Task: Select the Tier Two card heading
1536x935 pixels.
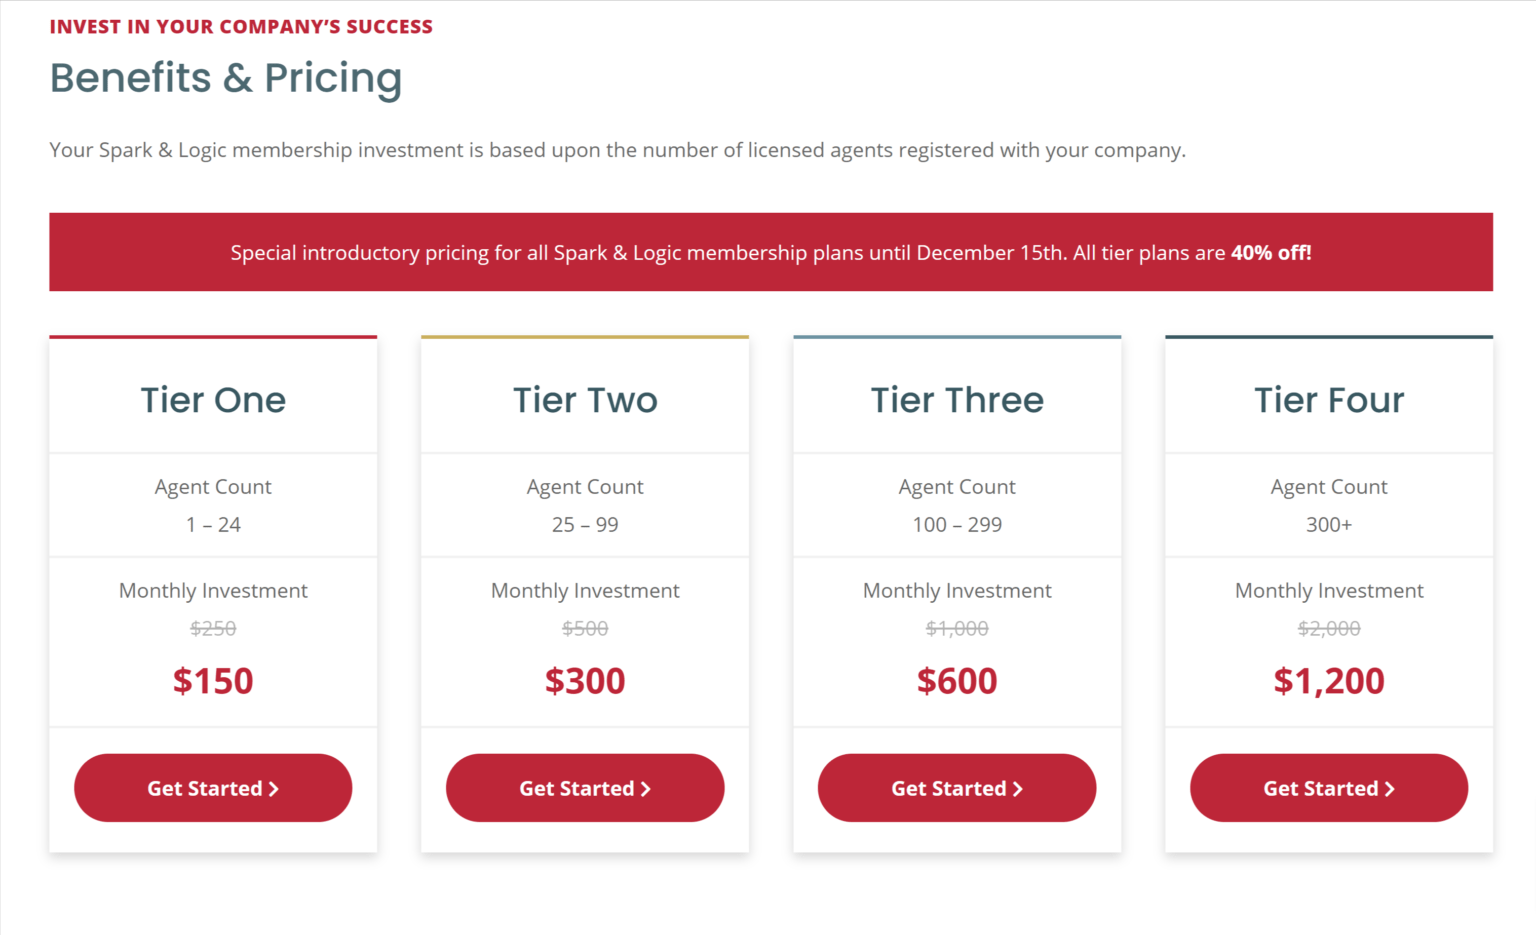Action: 585,399
